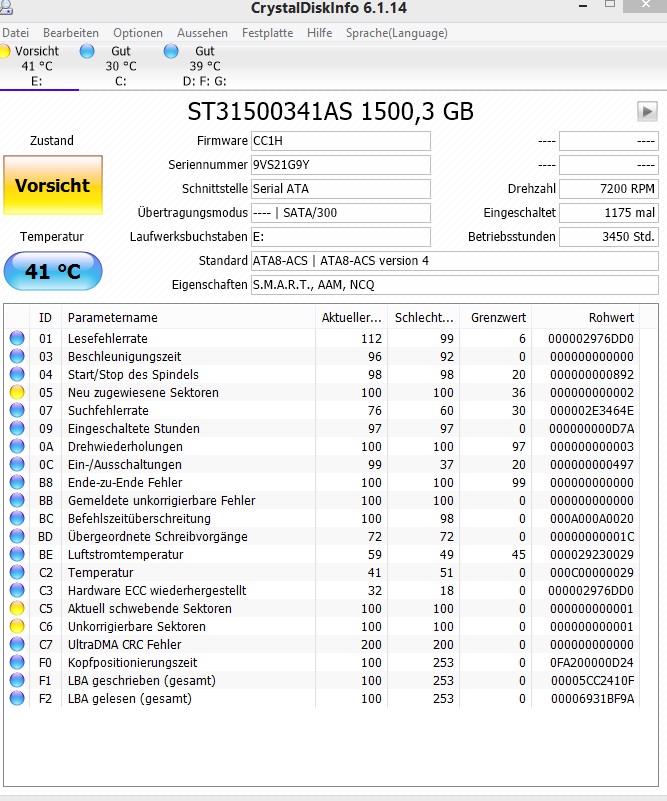Click the Schnittstelle field Serial ATA
Viewport: 667px width, 801px height.
(x=341, y=189)
